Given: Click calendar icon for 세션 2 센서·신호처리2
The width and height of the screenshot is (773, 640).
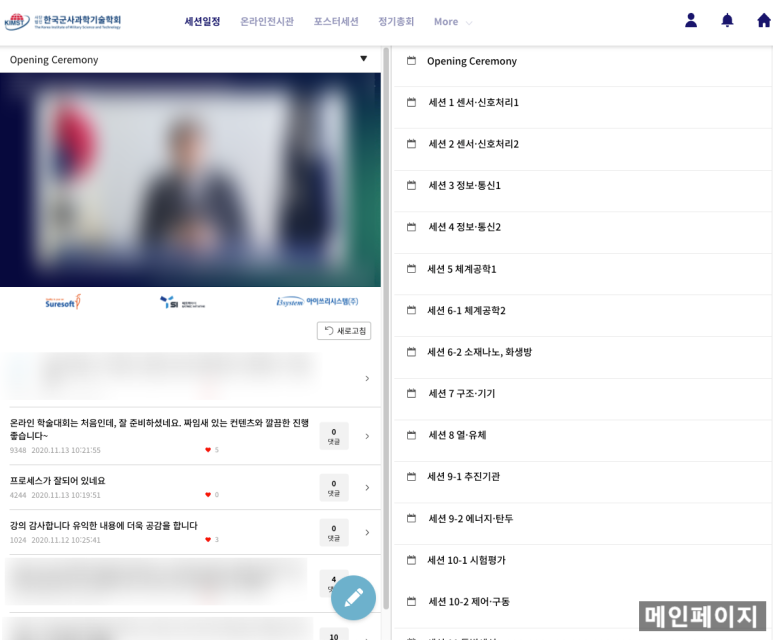Looking at the screenshot, I should coord(411,144).
